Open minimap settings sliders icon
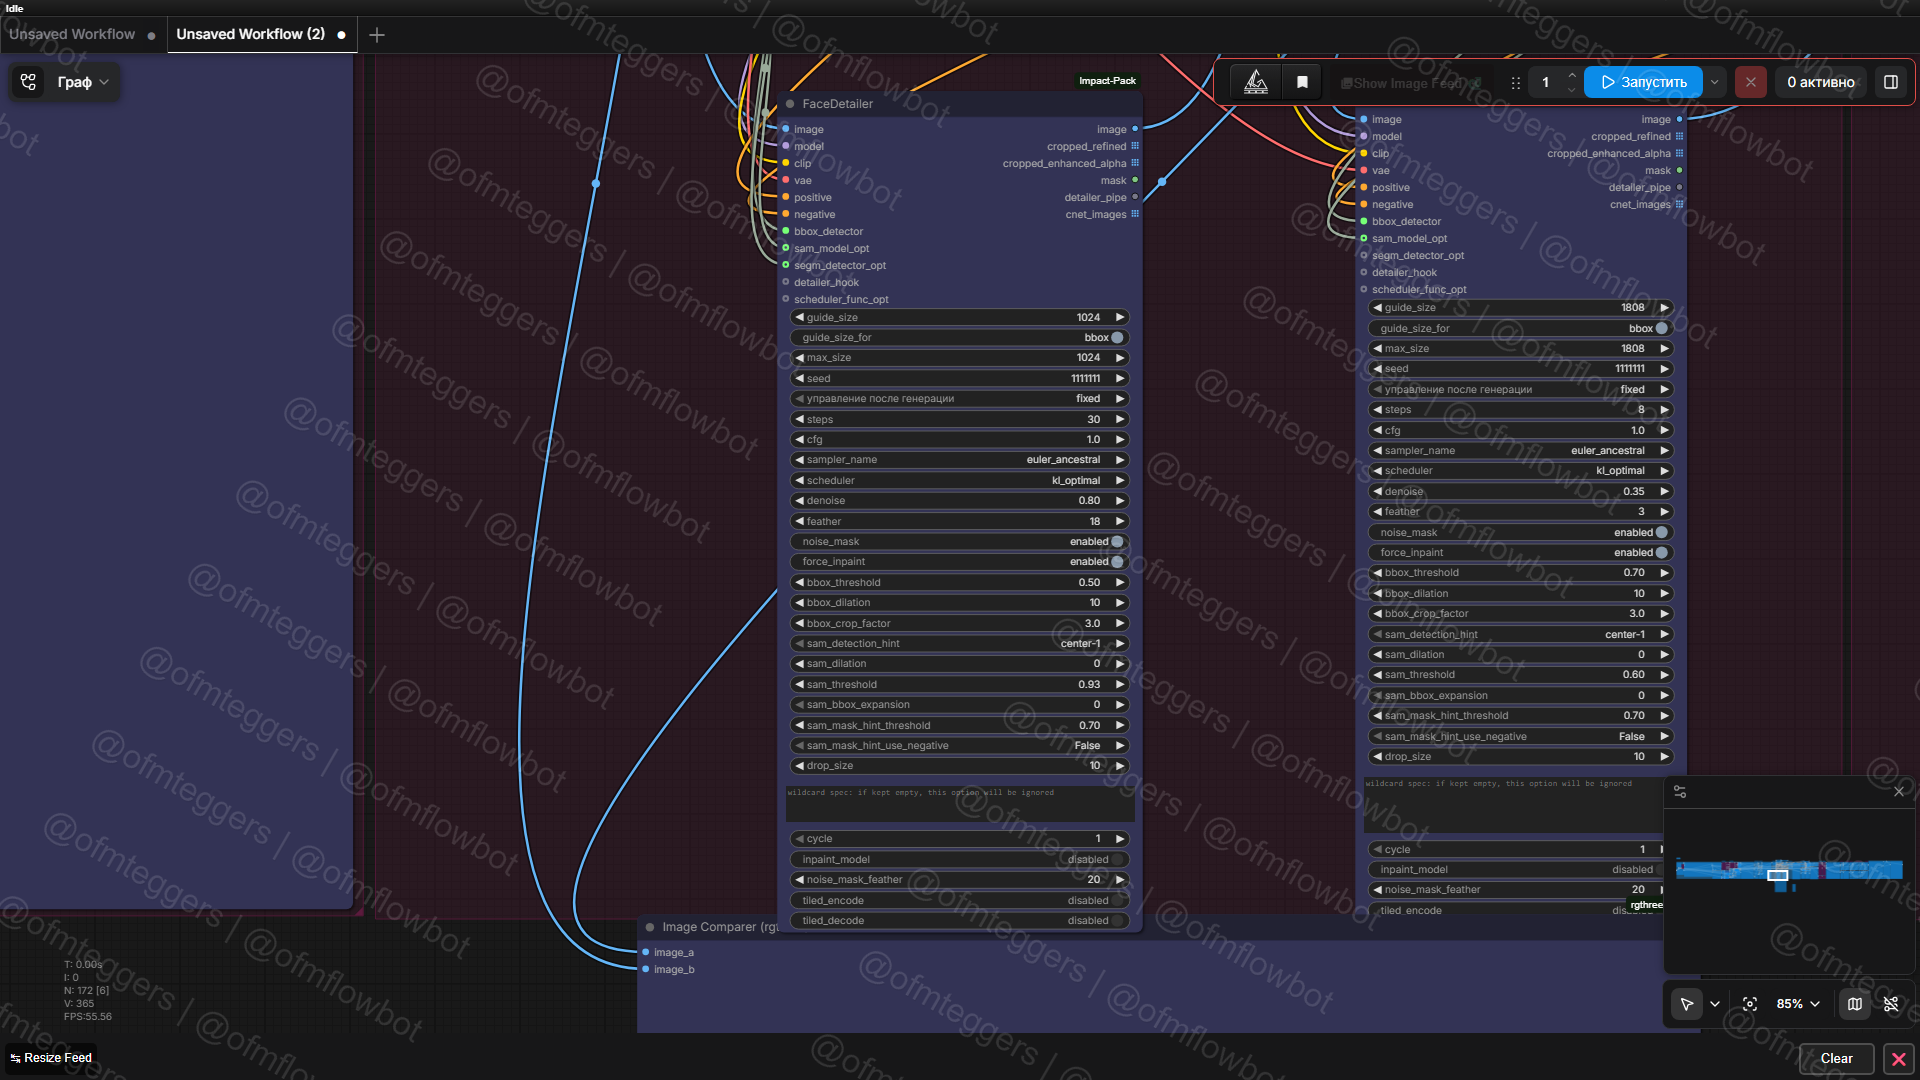Image resolution: width=1920 pixels, height=1080 pixels. 1680,791
